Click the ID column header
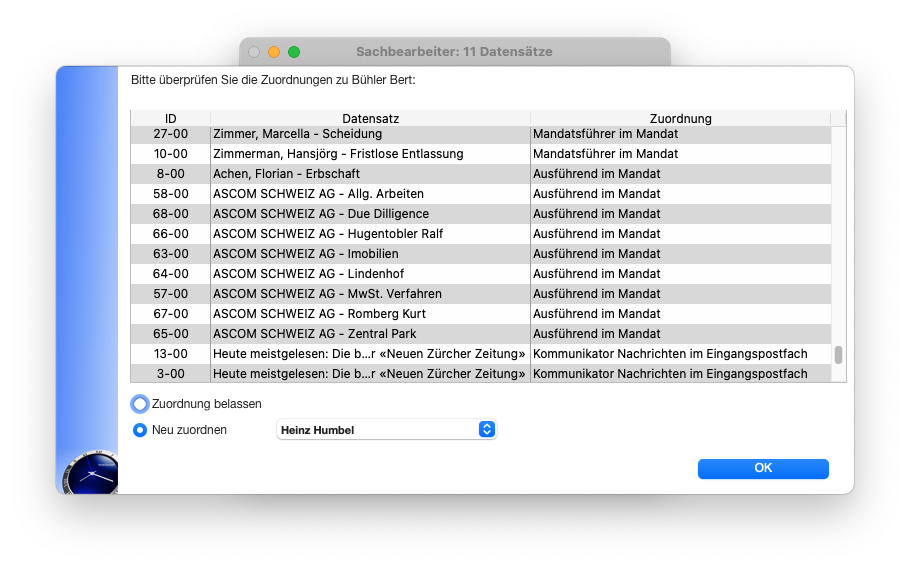 pyautogui.click(x=170, y=118)
